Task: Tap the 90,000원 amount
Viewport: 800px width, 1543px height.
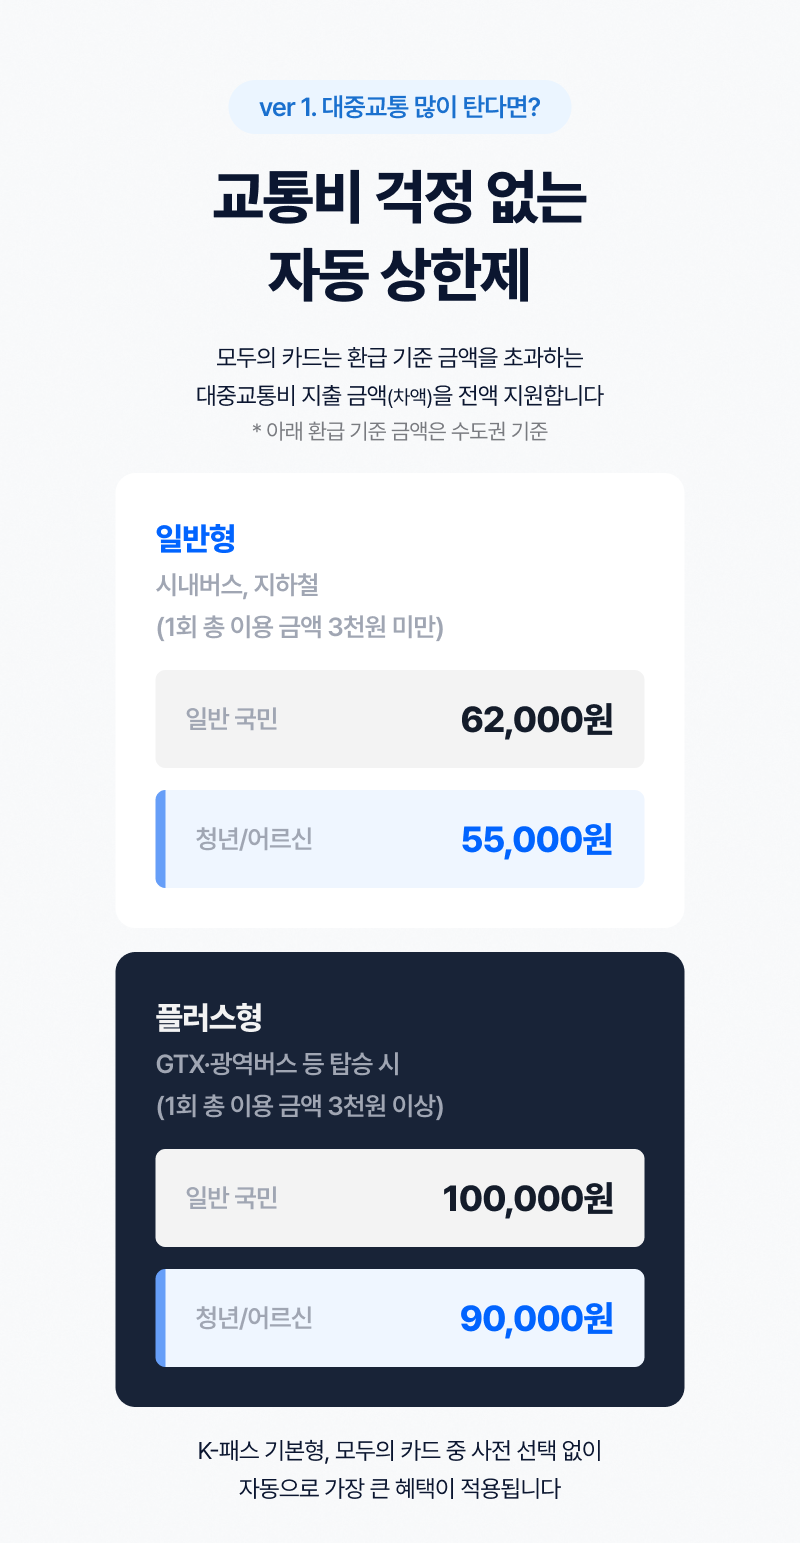Action: [536, 1318]
